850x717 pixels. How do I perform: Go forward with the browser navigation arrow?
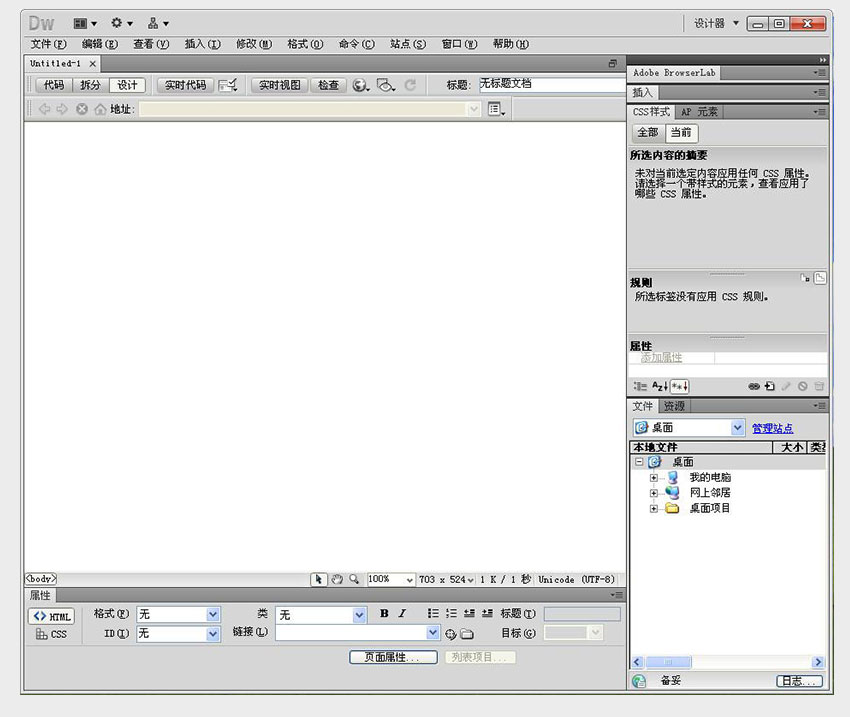pyautogui.click(x=62, y=109)
